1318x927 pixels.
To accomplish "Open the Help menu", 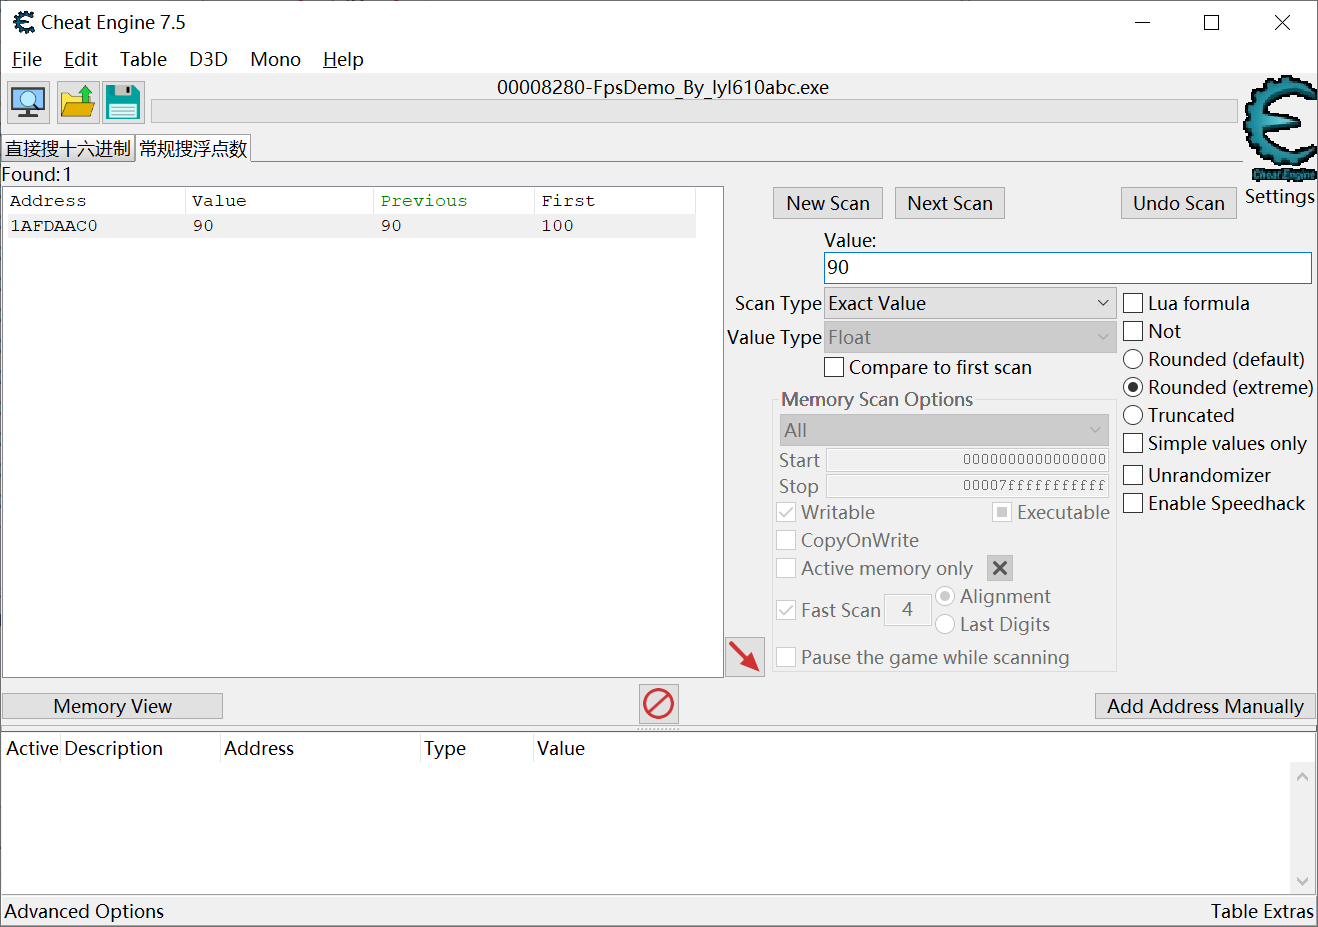I will (x=343, y=59).
